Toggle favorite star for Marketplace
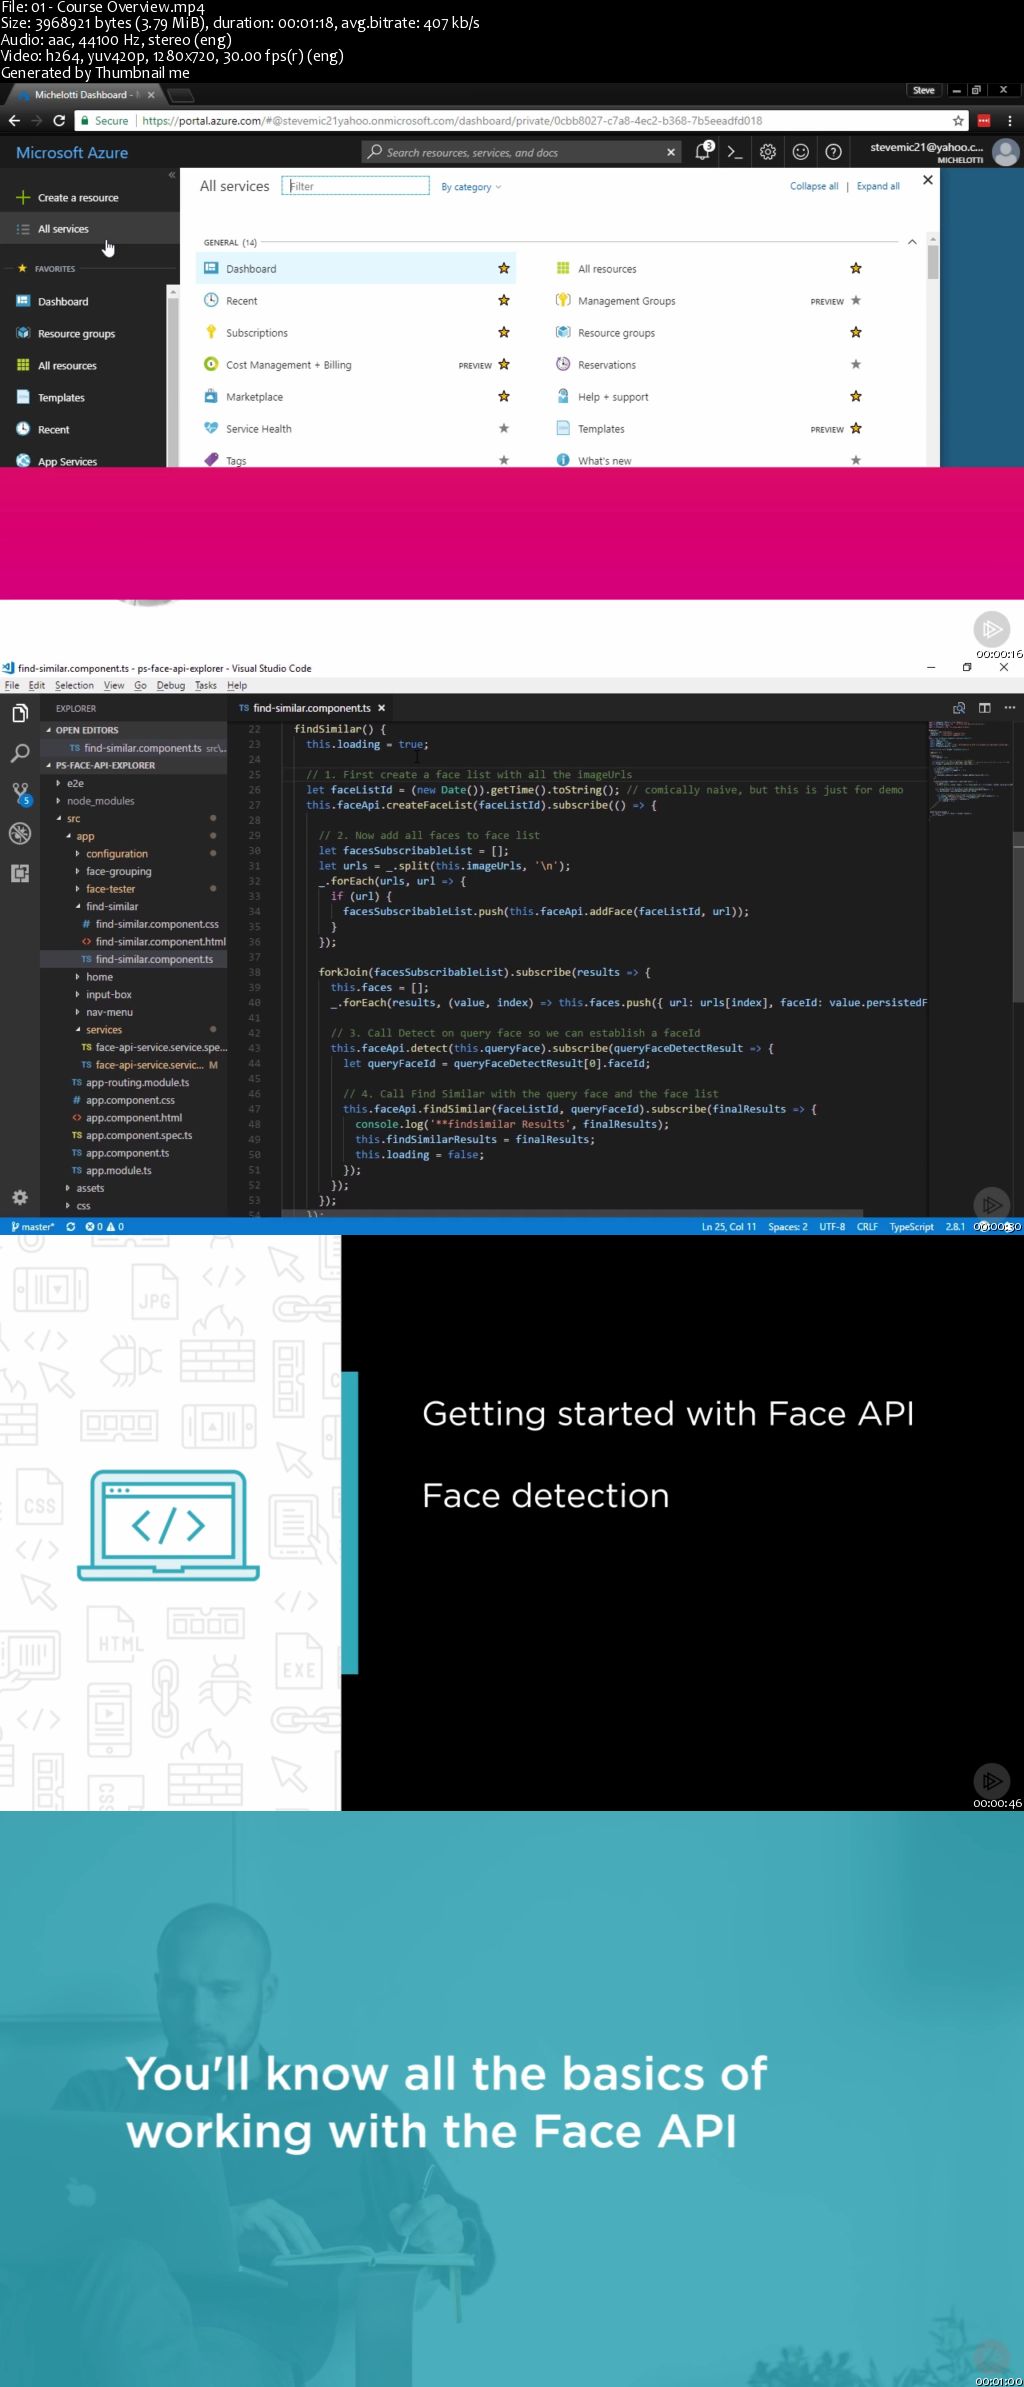Image resolution: width=1024 pixels, height=2387 pixels. (504, 396)
